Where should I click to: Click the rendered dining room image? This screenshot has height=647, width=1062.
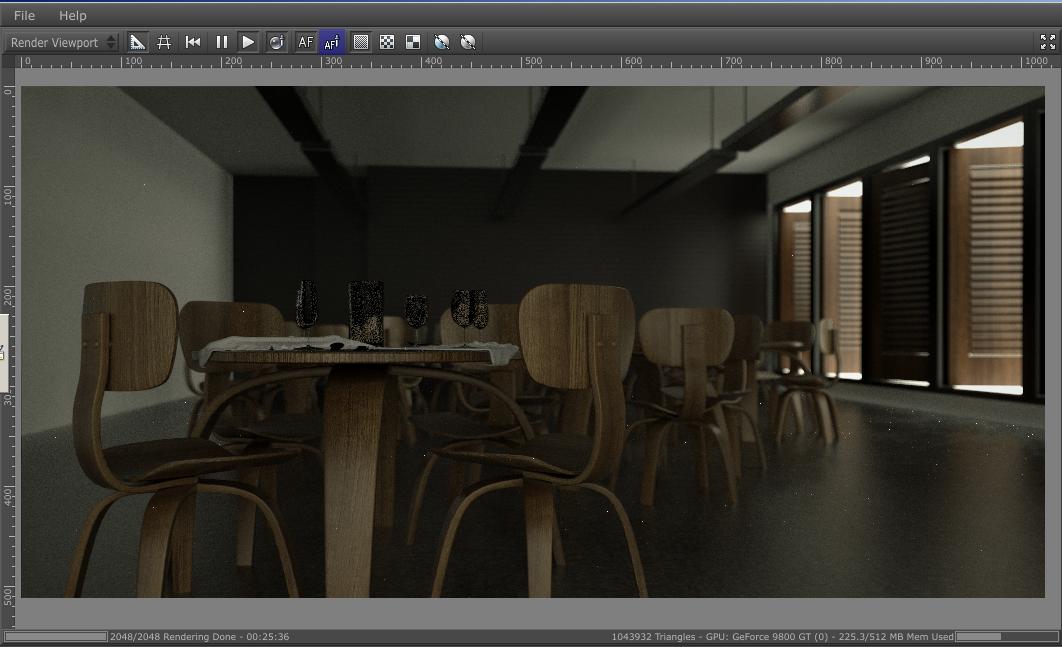point(533,341)
